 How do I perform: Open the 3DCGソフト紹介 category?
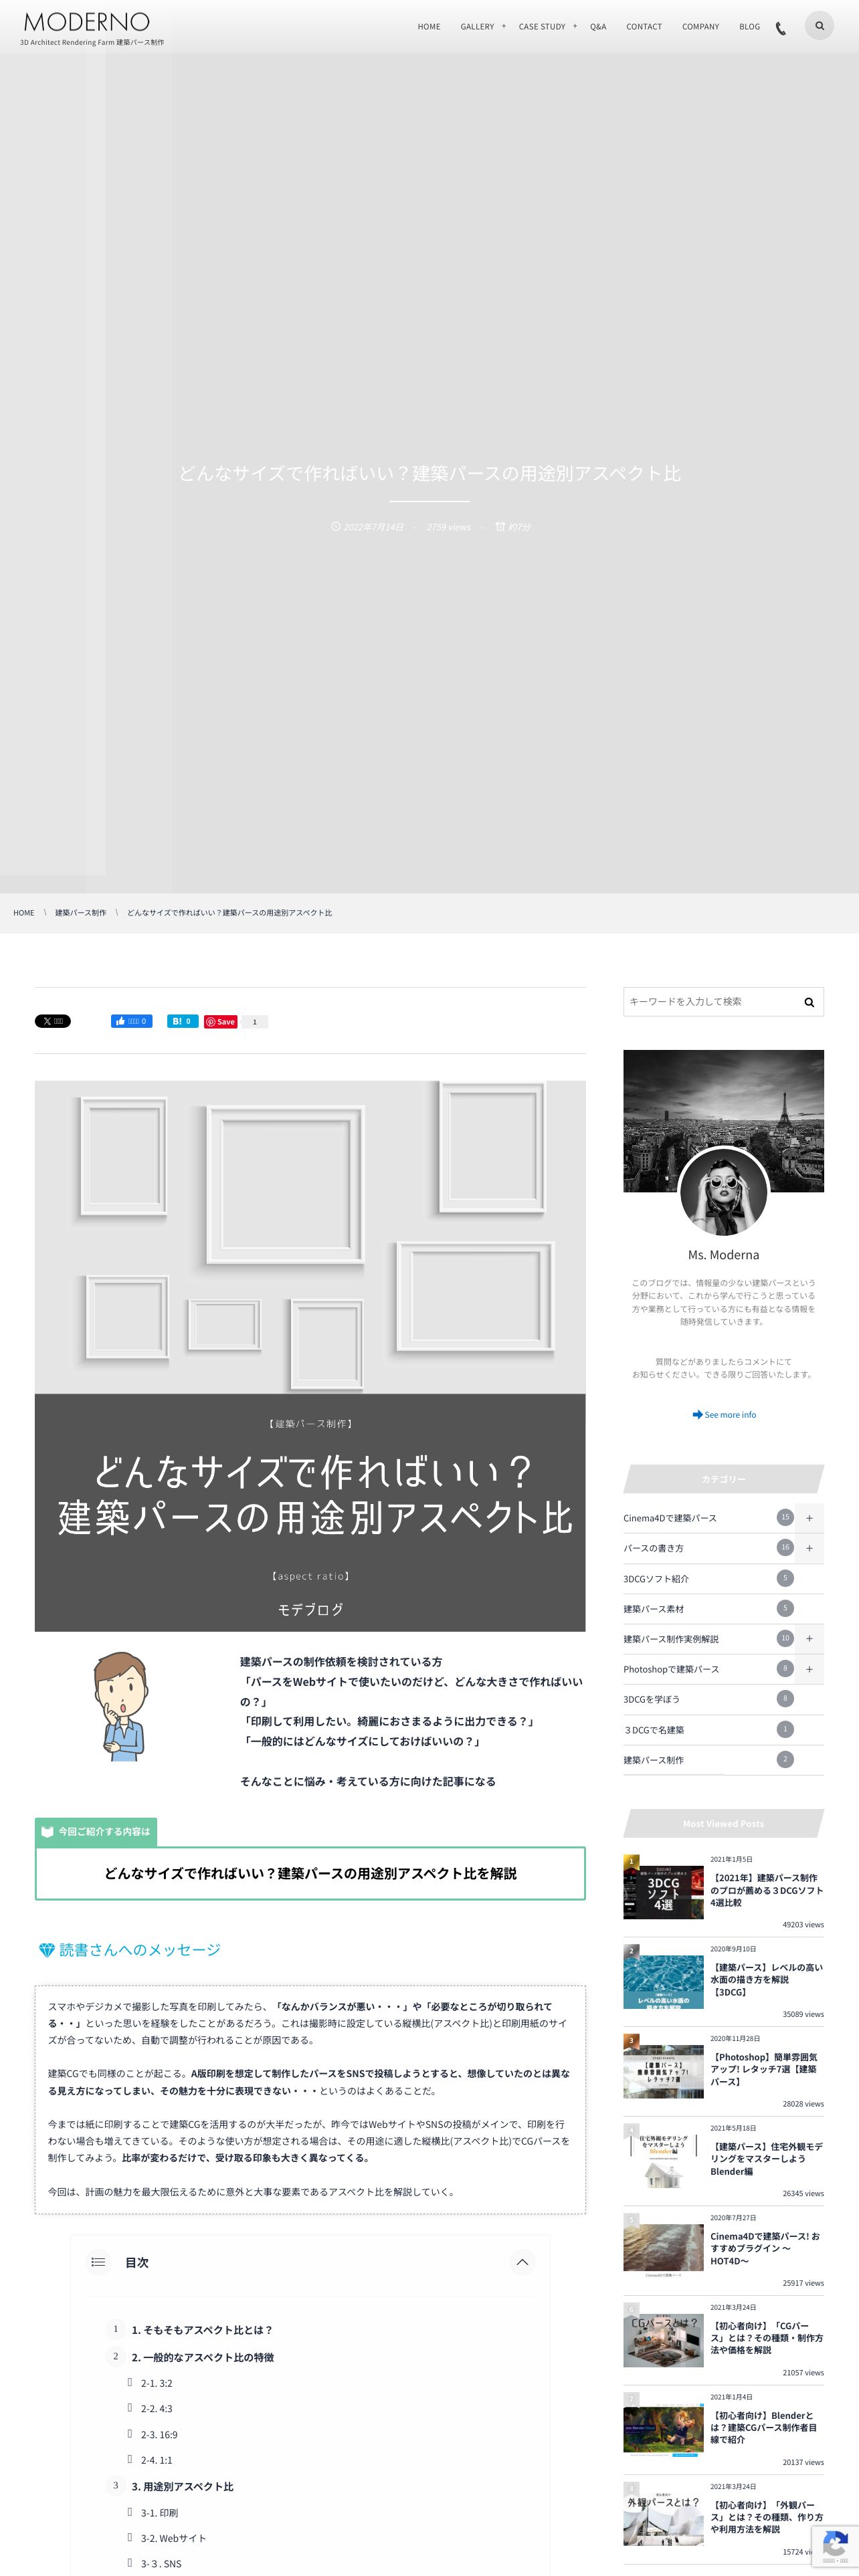(x=656, y=1579)
